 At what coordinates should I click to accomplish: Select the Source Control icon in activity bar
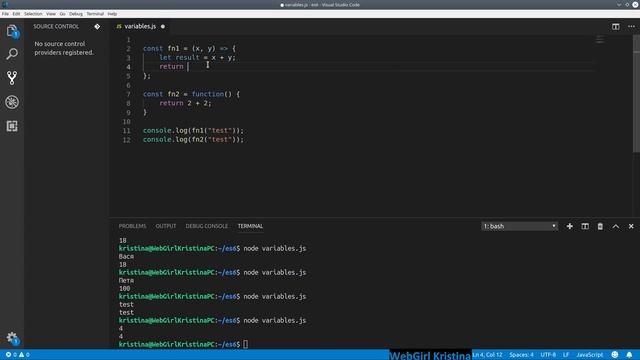12,78
